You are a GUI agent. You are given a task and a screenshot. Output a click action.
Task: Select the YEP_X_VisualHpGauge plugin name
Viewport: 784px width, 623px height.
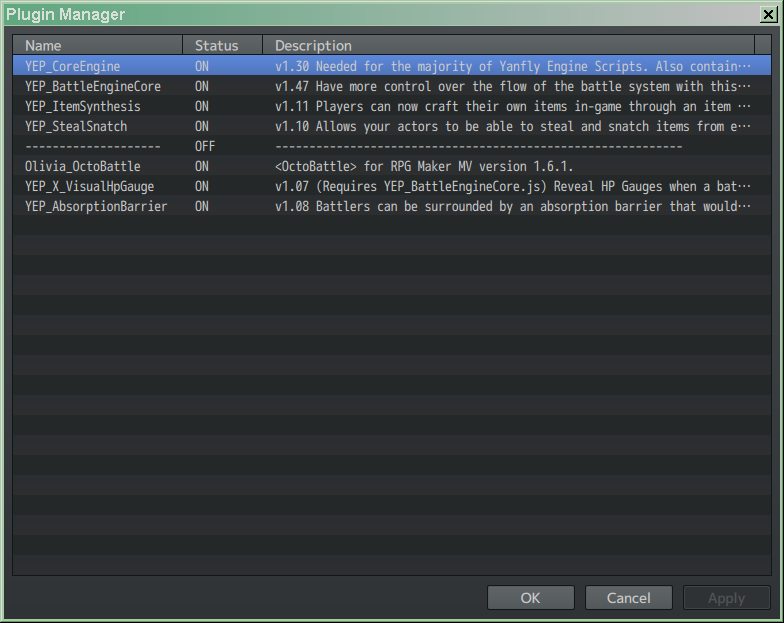[90, 186]
